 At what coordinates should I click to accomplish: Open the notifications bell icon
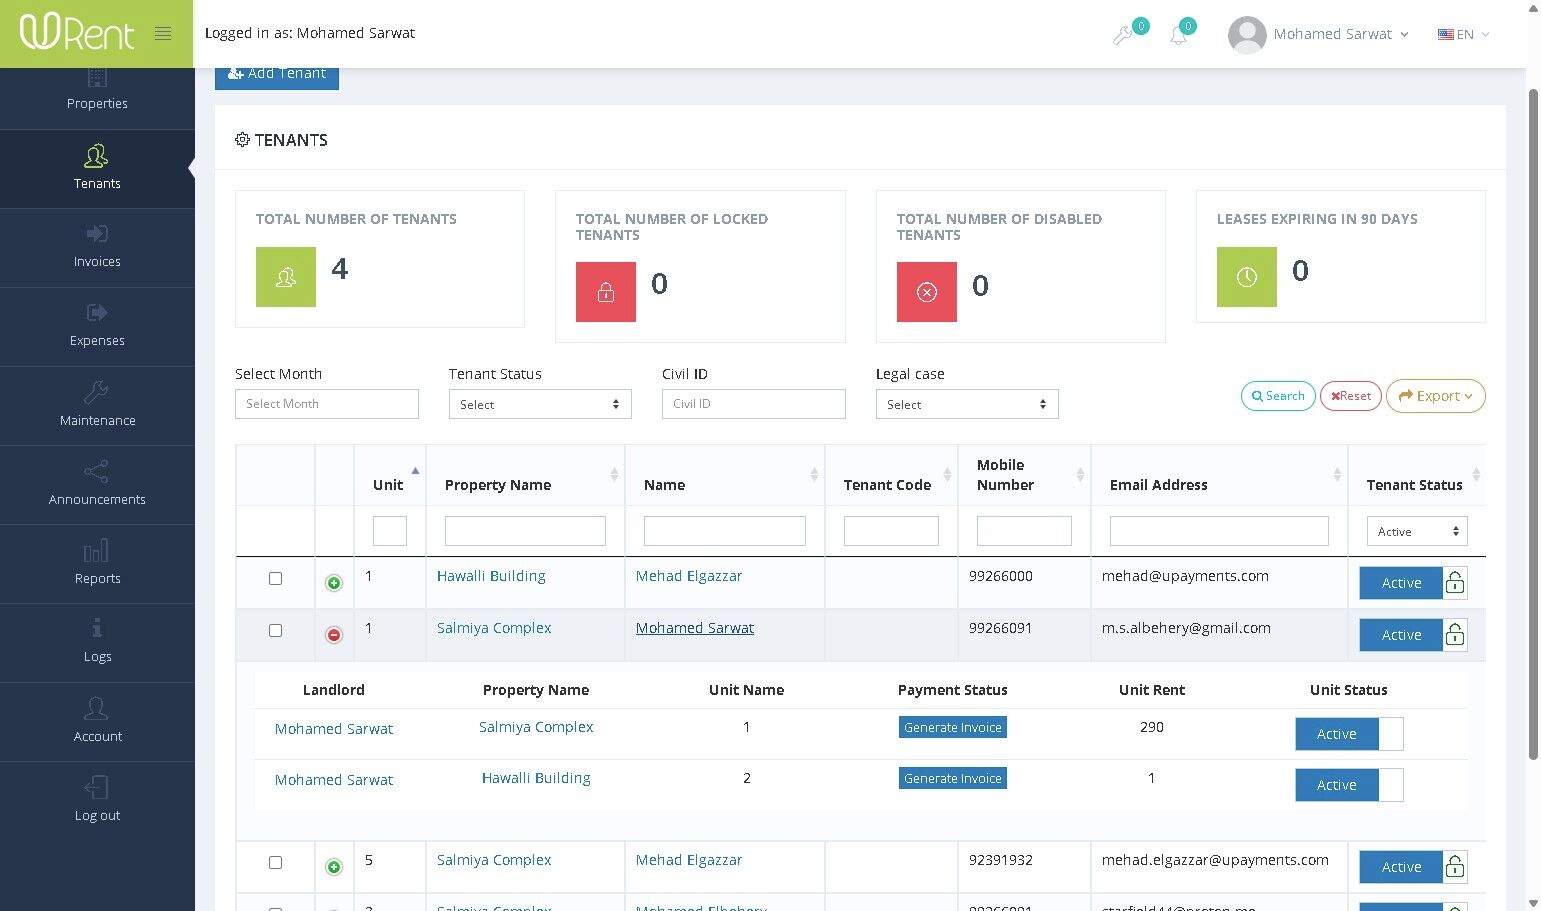(1179, 36)
